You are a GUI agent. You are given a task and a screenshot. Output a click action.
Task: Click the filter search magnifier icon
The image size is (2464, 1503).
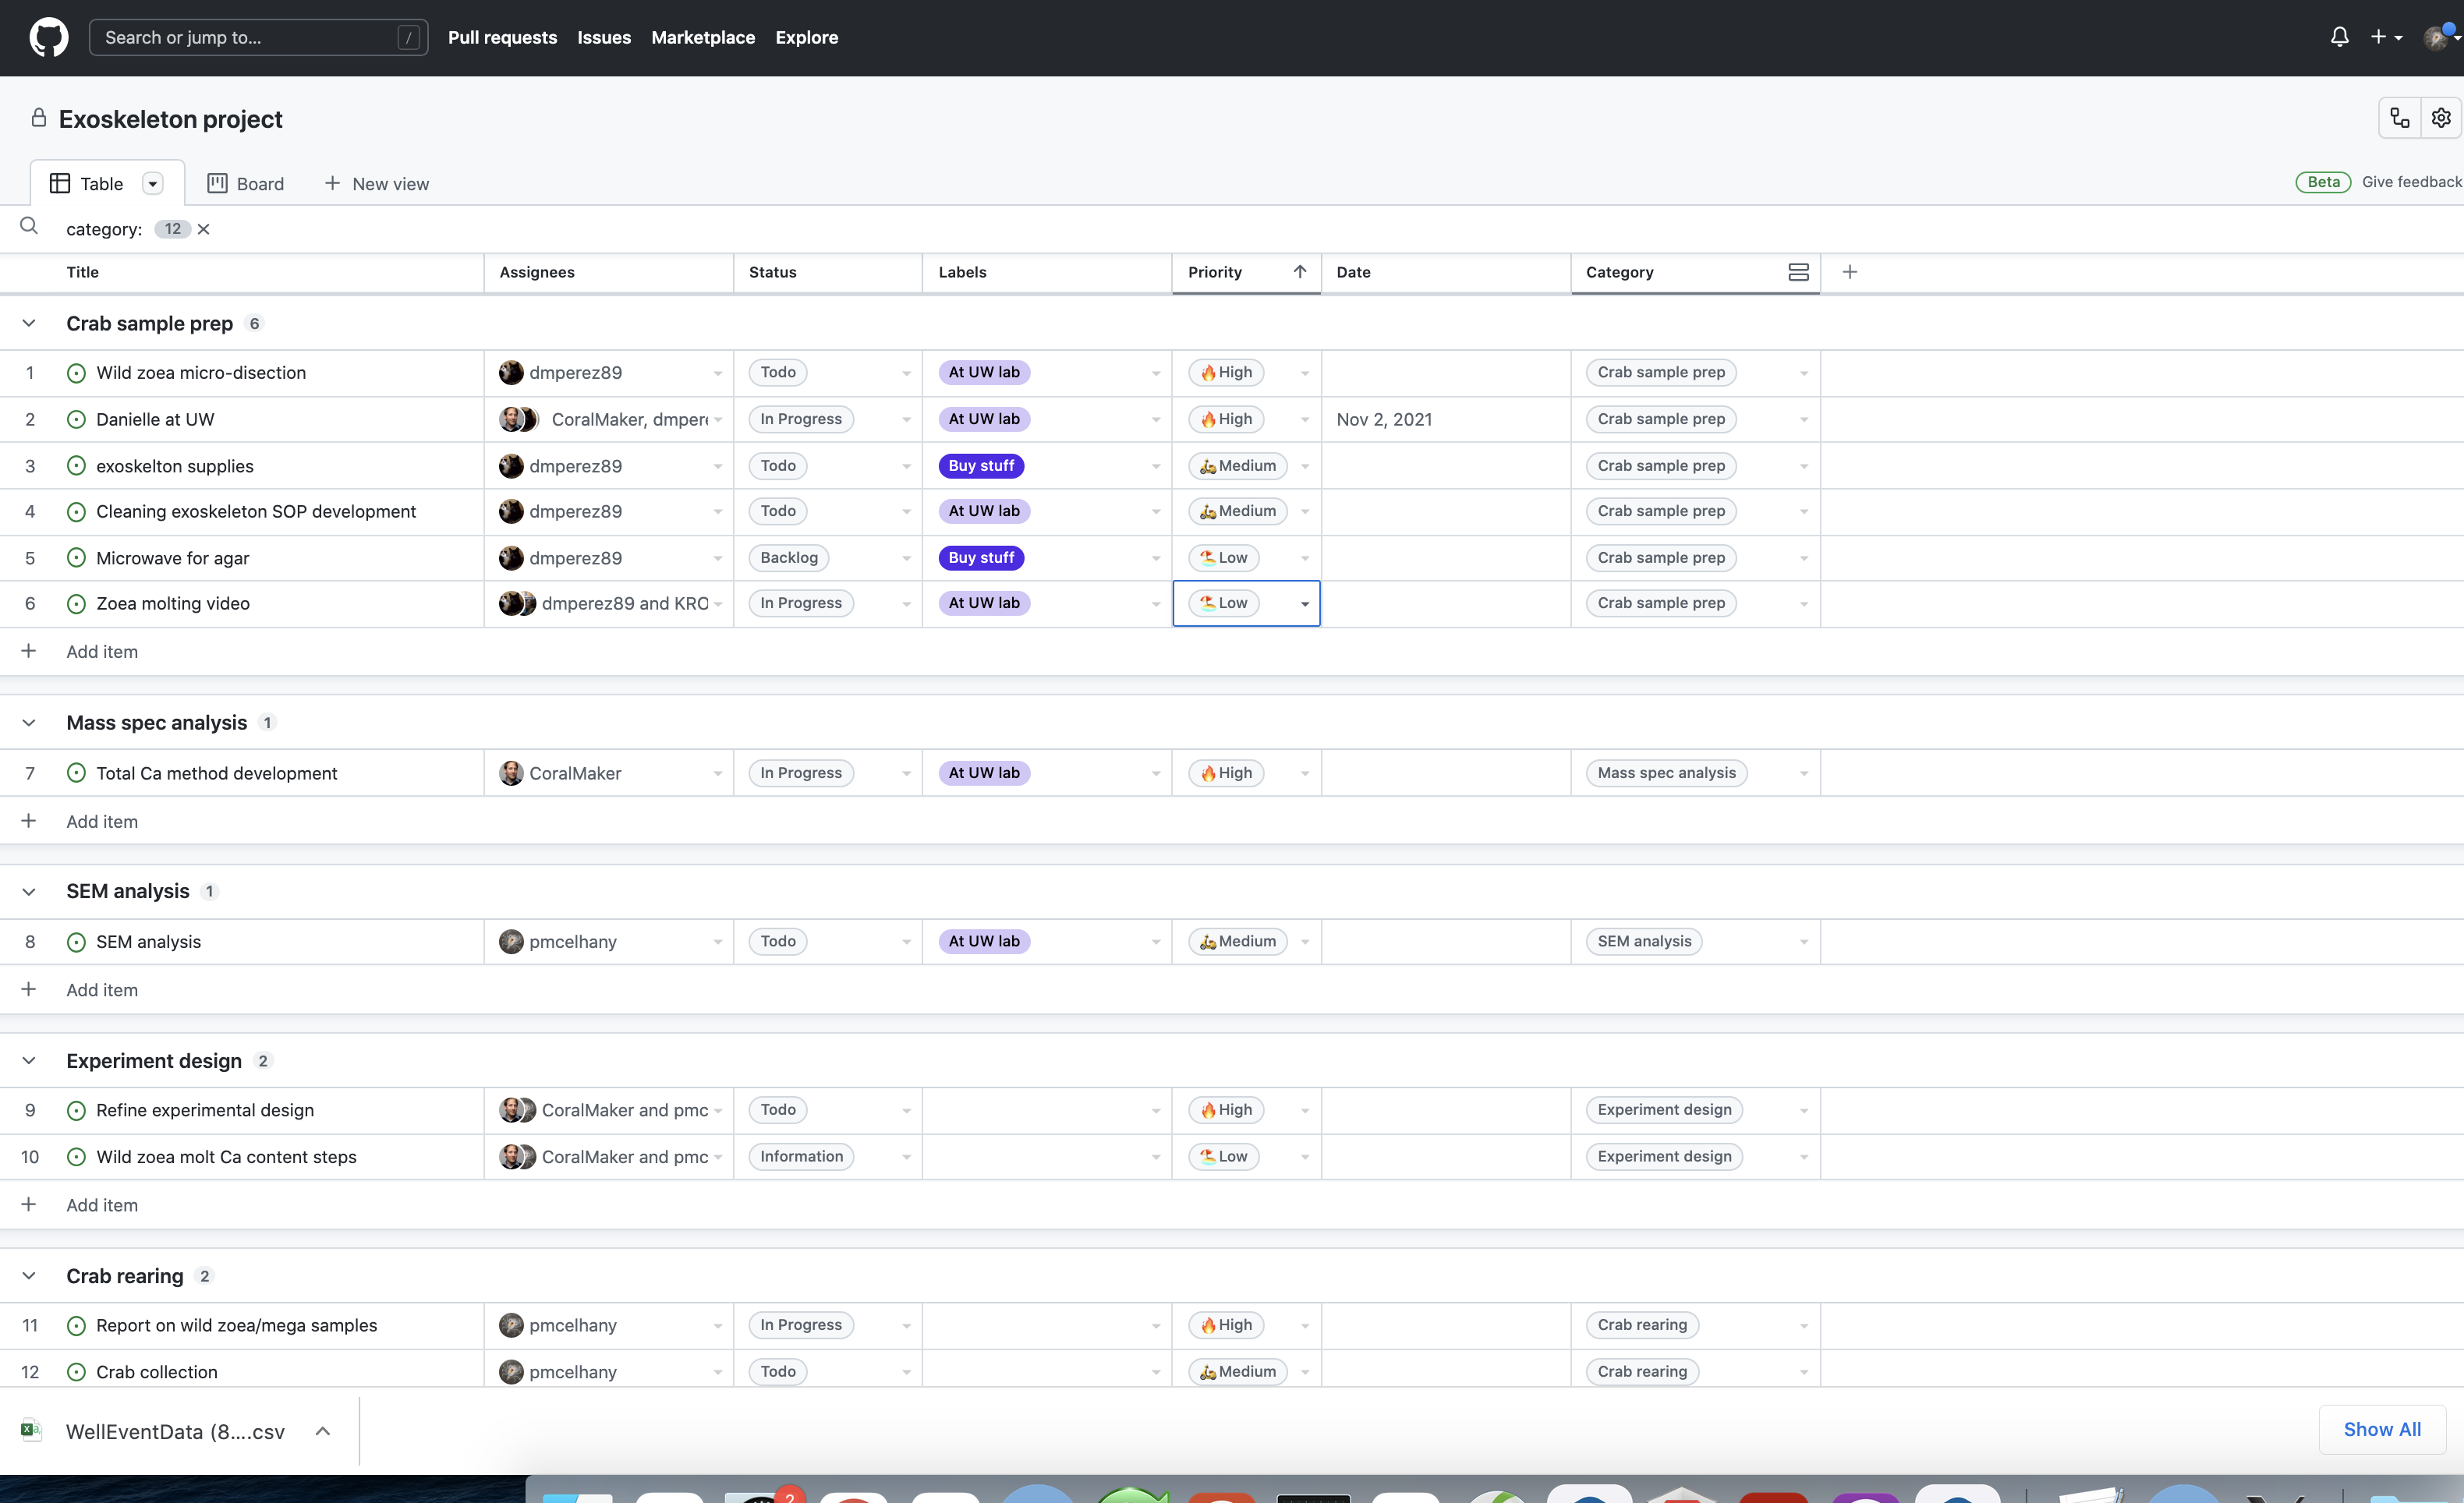click(x=29, y=227)
